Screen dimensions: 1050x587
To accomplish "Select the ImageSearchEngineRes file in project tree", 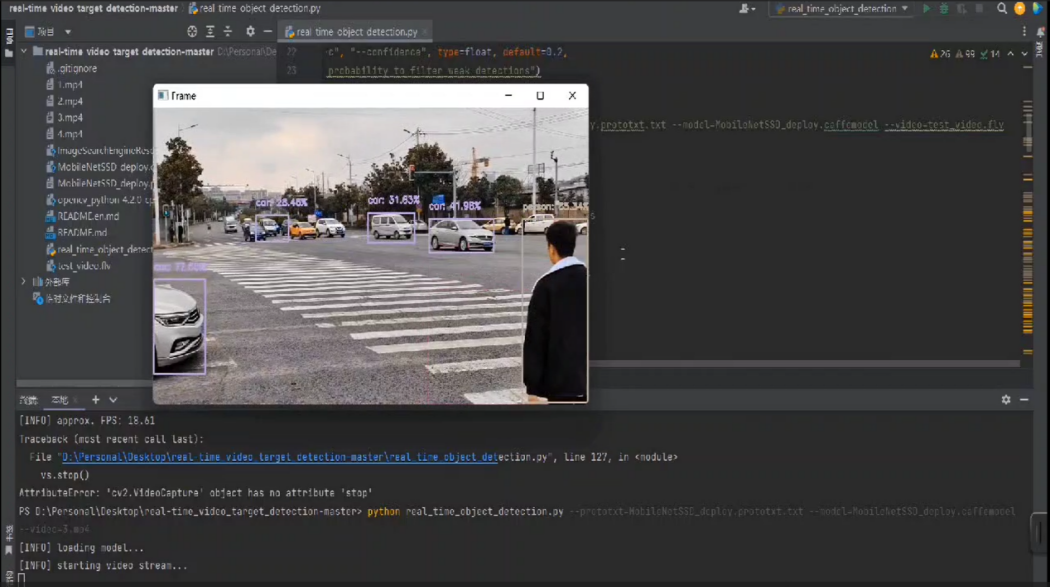I will tap(99, 151).
